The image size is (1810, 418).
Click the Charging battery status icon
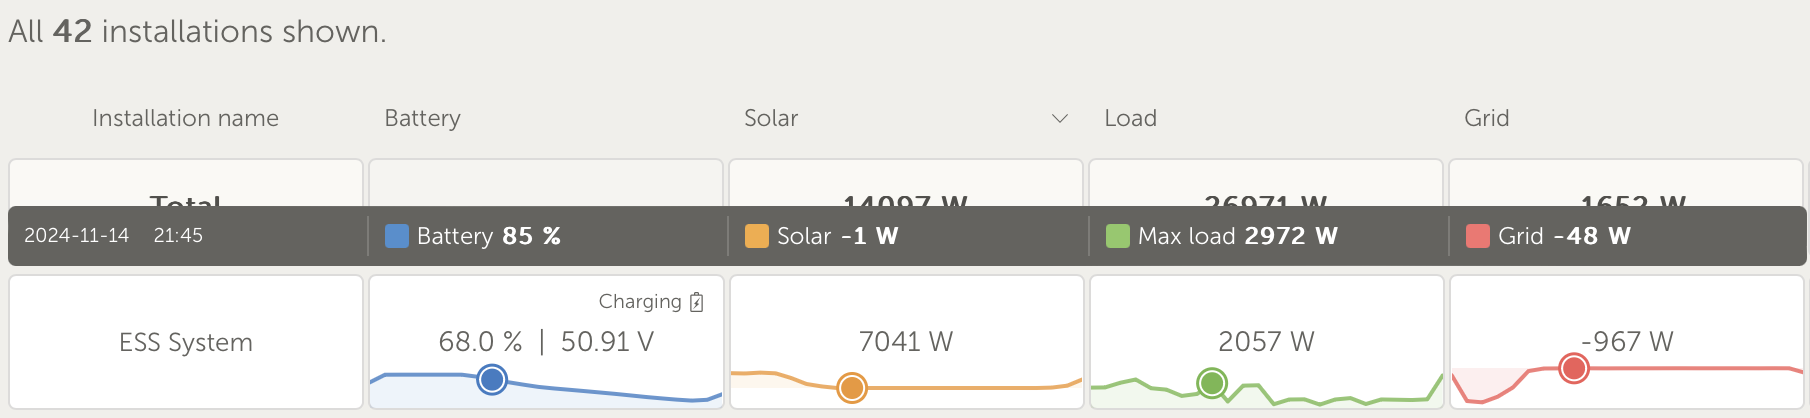[x=697, y=302]
